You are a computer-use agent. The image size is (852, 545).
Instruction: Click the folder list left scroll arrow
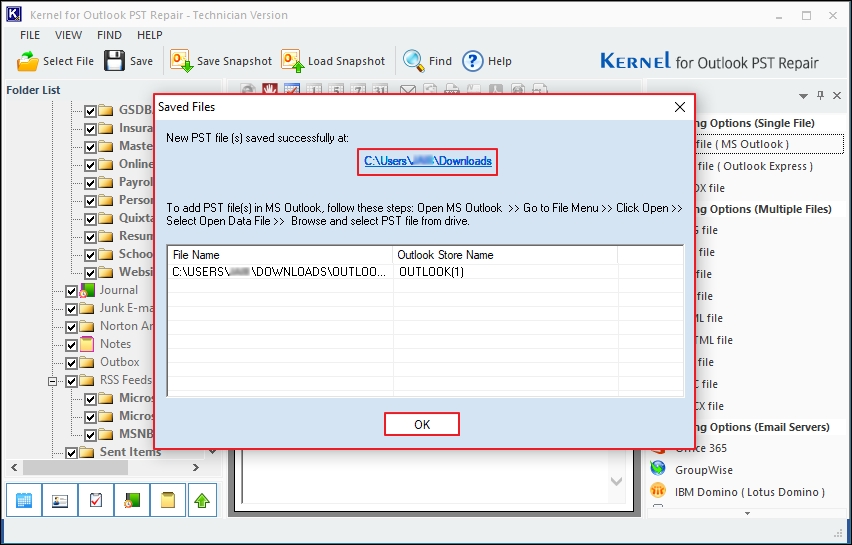click(x=14, y=467)
